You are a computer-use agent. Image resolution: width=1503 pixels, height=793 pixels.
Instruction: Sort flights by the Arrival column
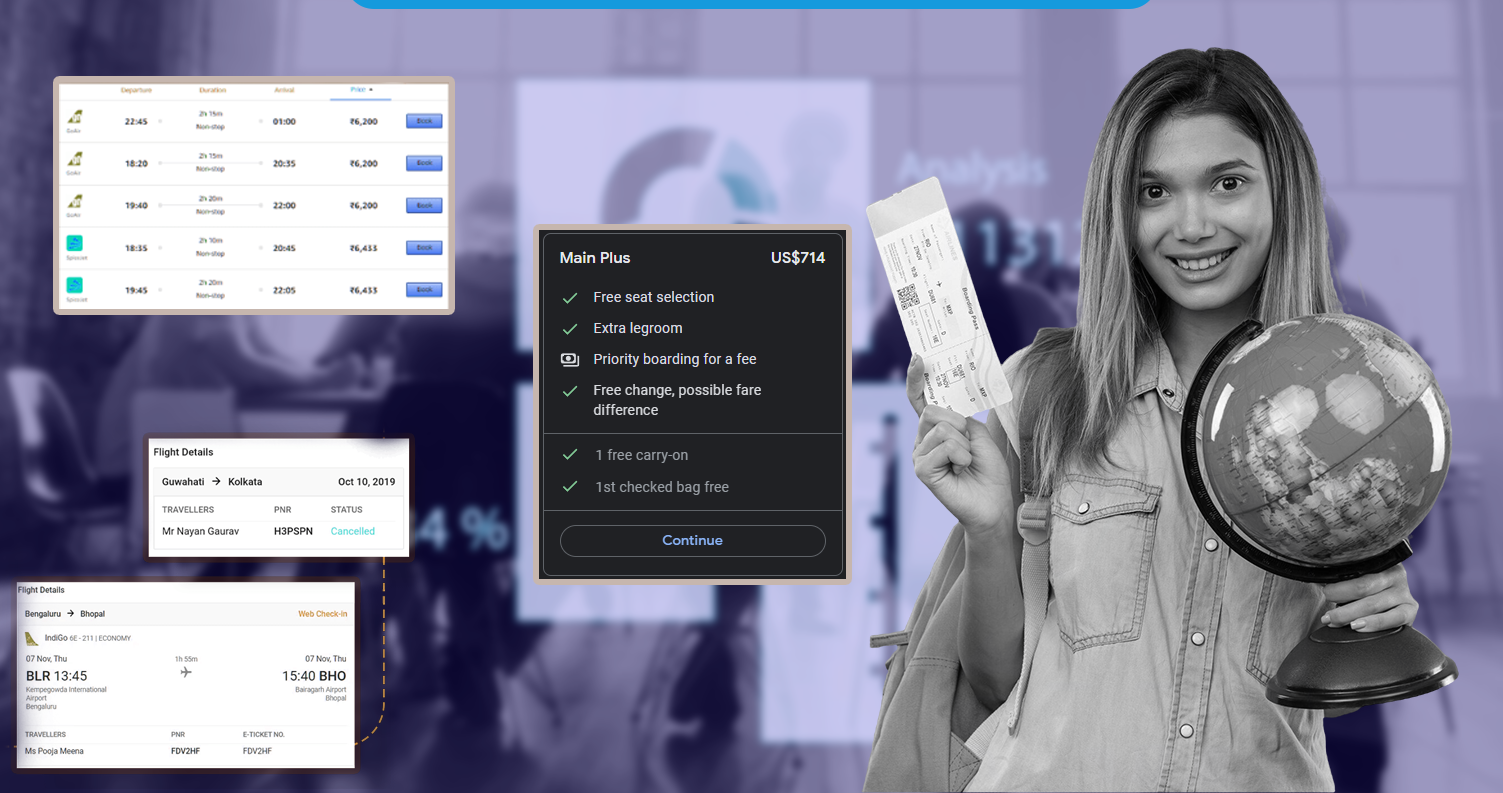click(x=284, y=89)
